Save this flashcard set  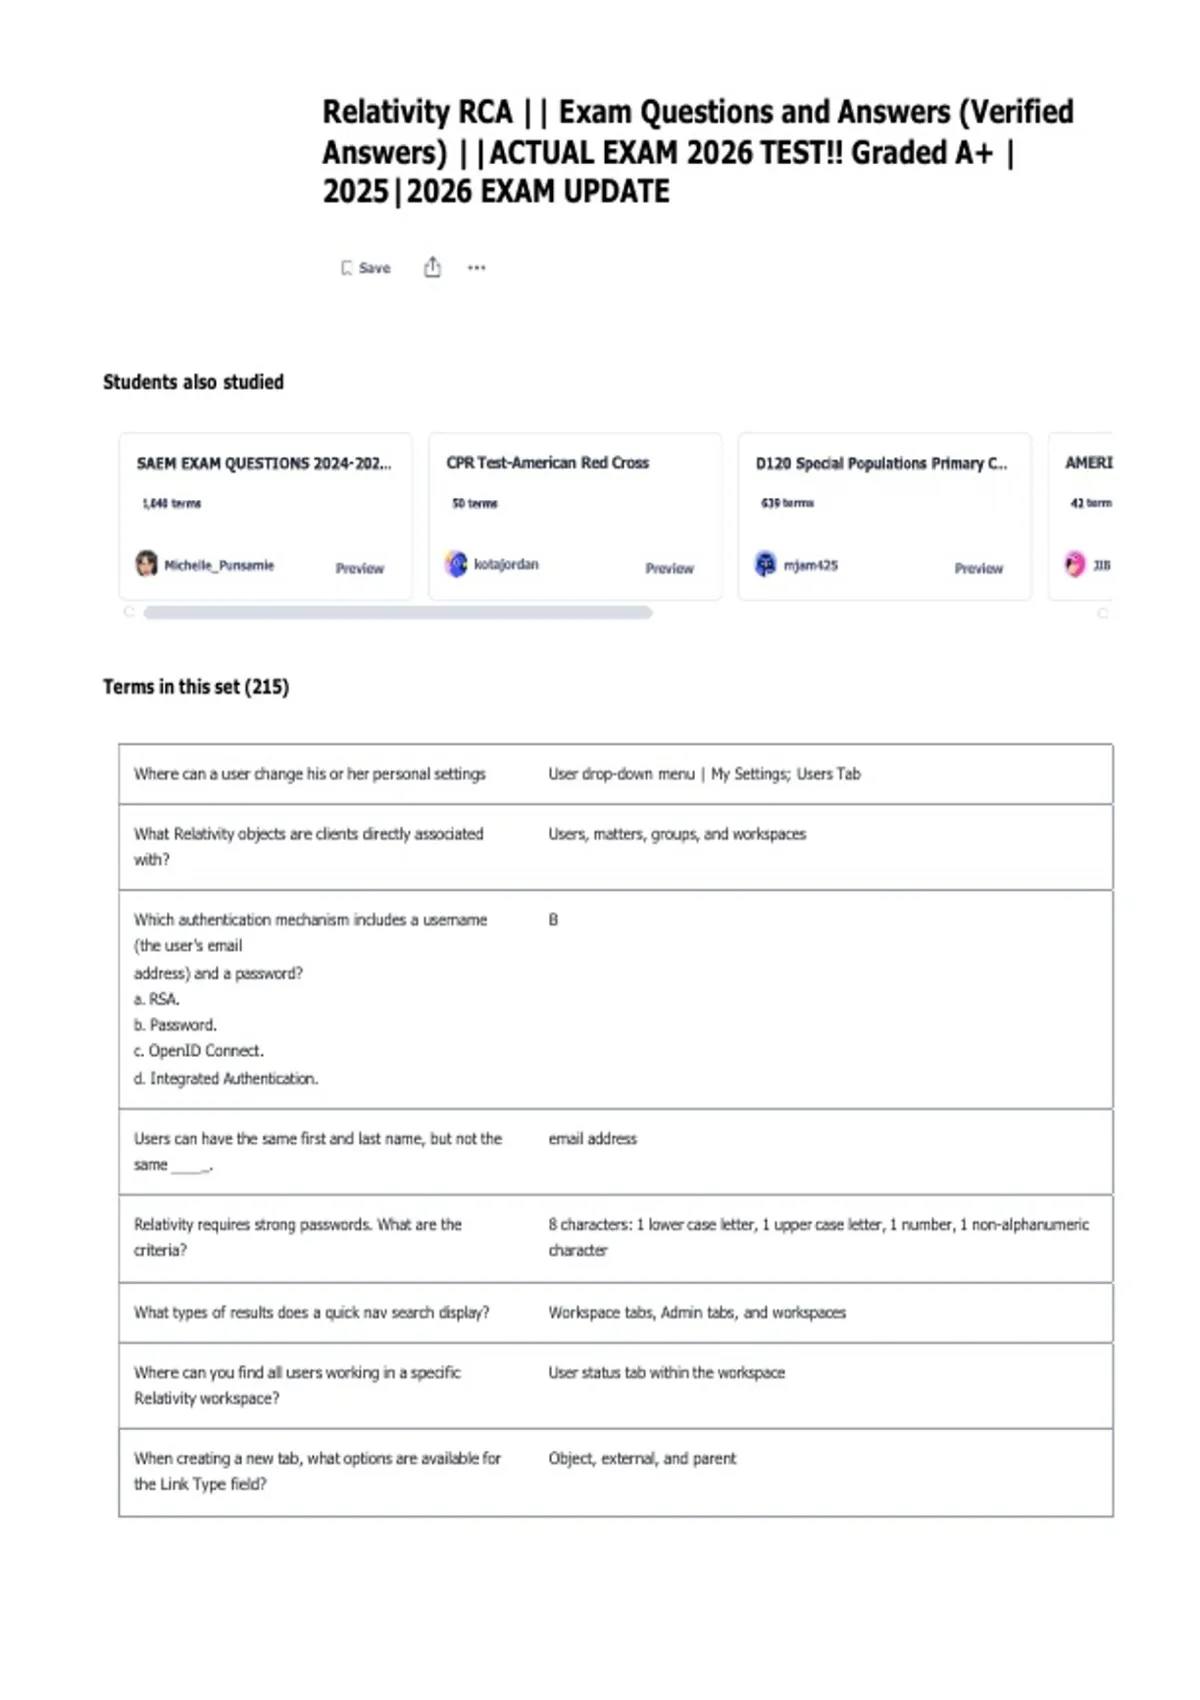365,268
